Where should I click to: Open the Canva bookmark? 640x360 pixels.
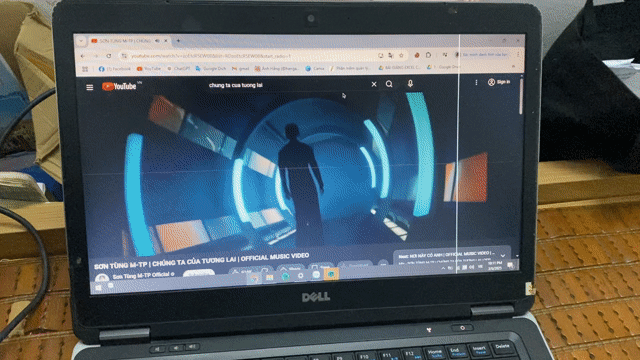pos(315,68)
